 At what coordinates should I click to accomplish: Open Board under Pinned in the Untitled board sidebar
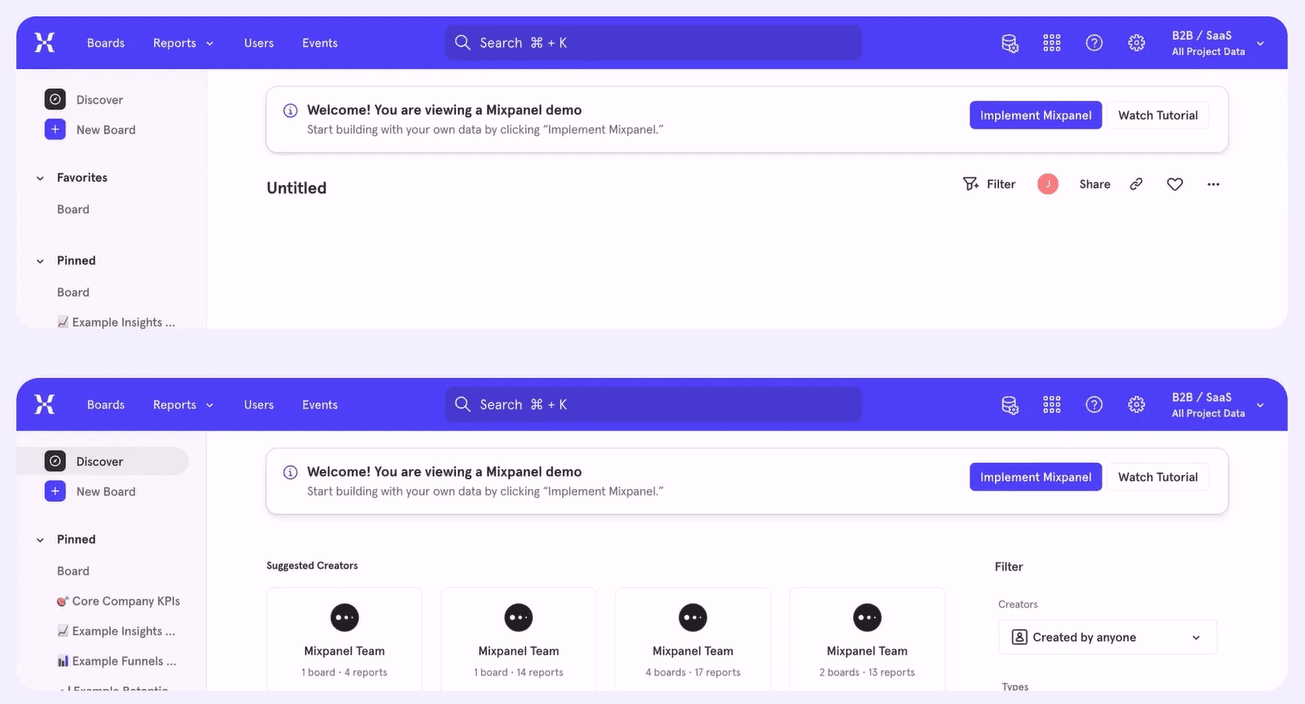[x=73, y=292]
